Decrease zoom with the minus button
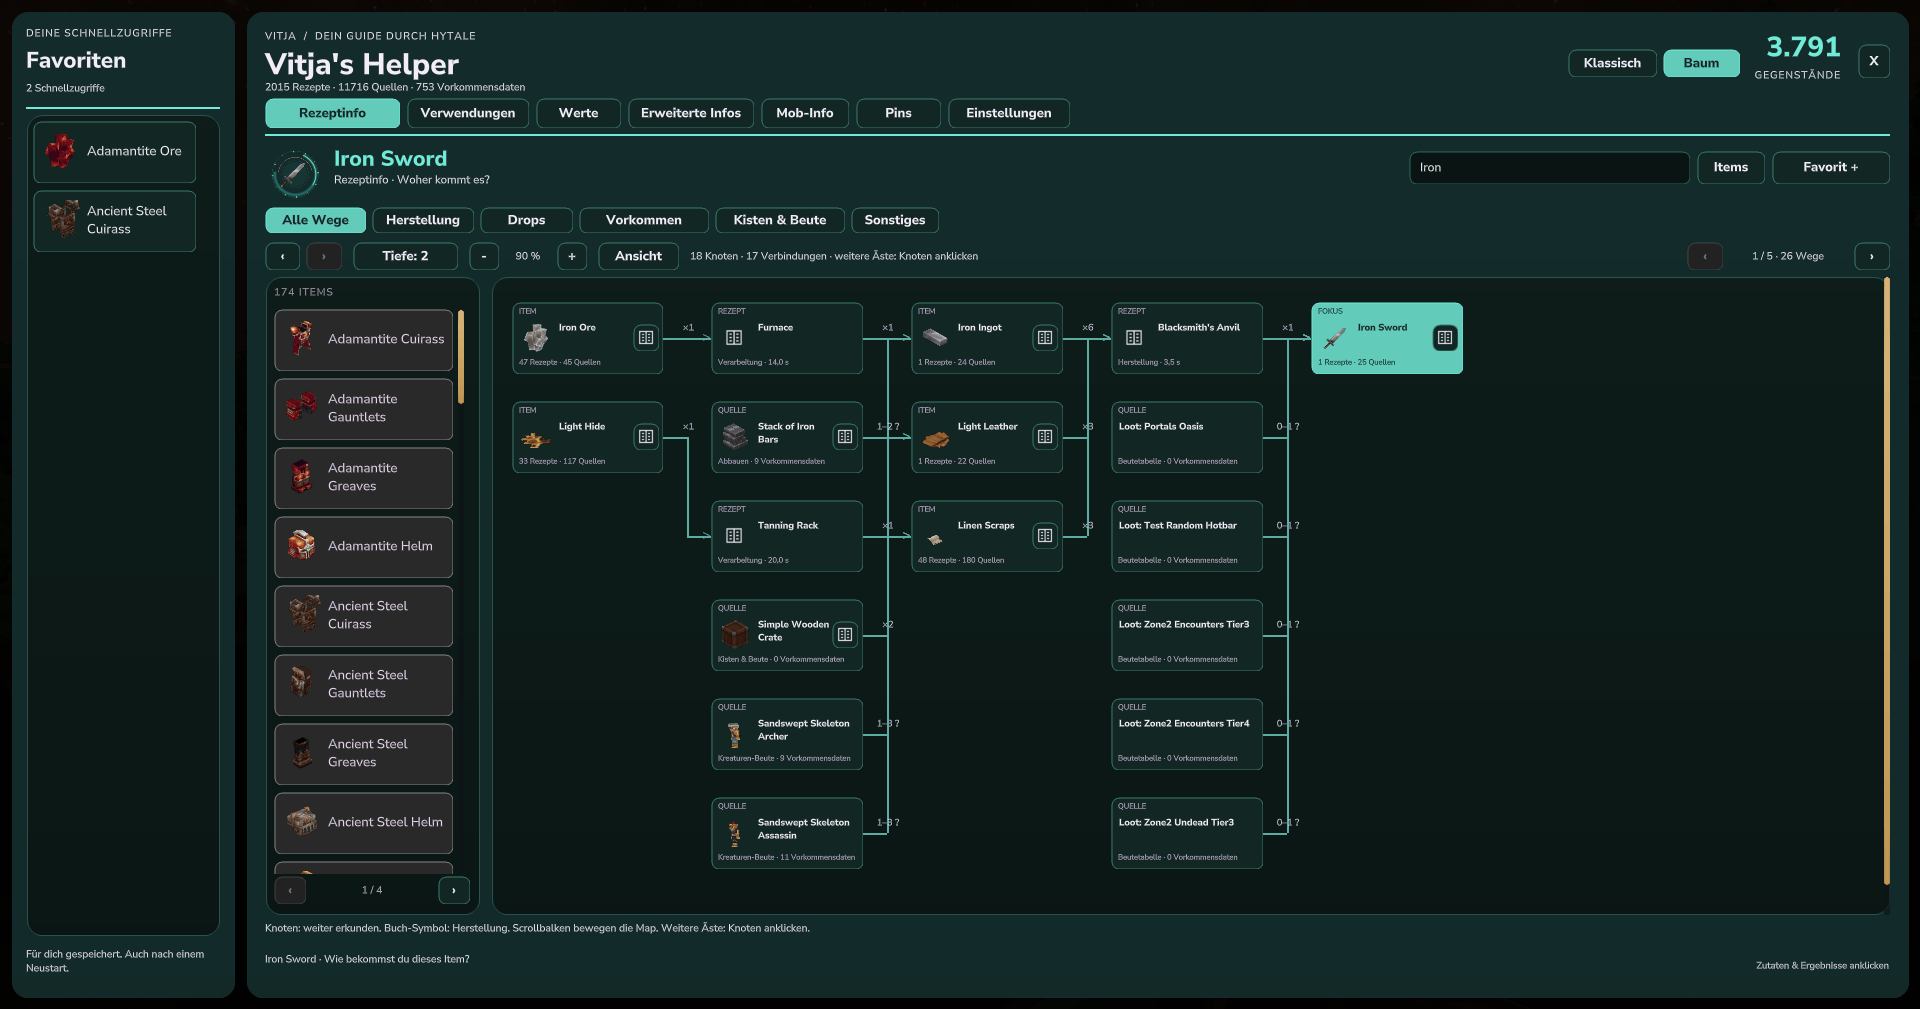 (x=484, y=256)
